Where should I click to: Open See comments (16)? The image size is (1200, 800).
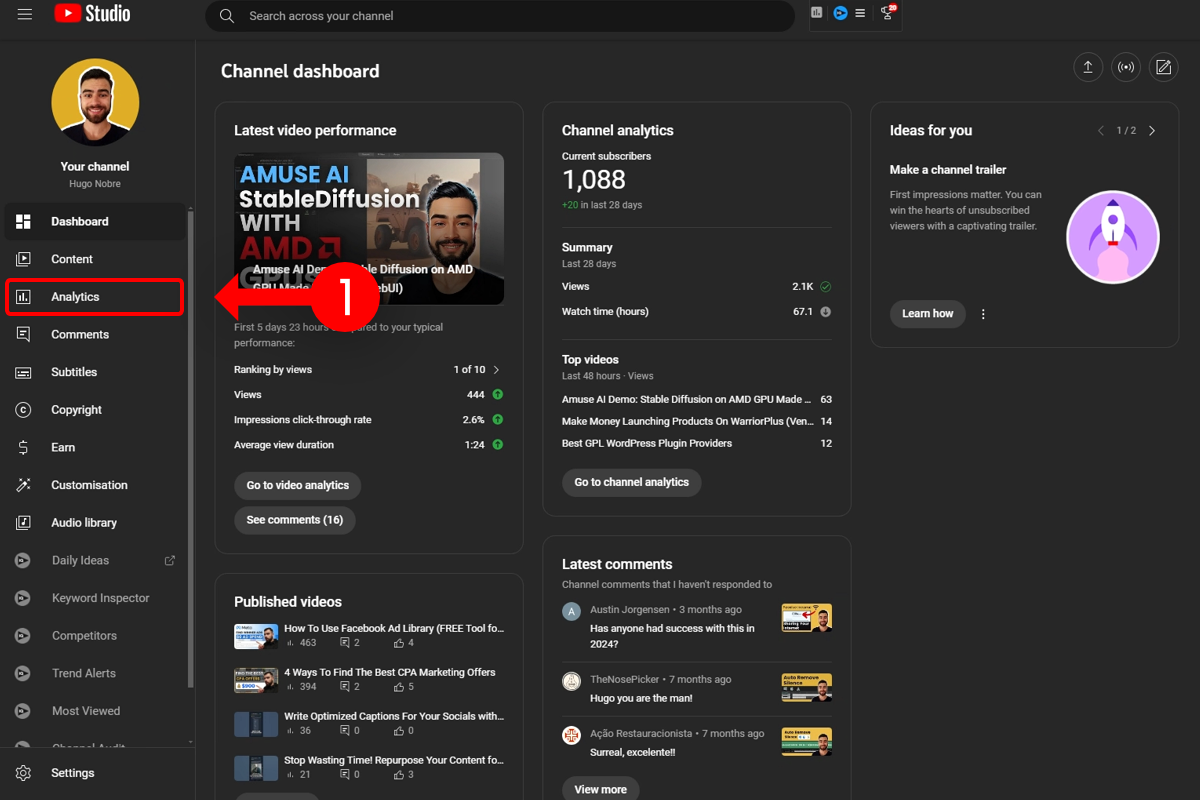[x=295, y=520]
